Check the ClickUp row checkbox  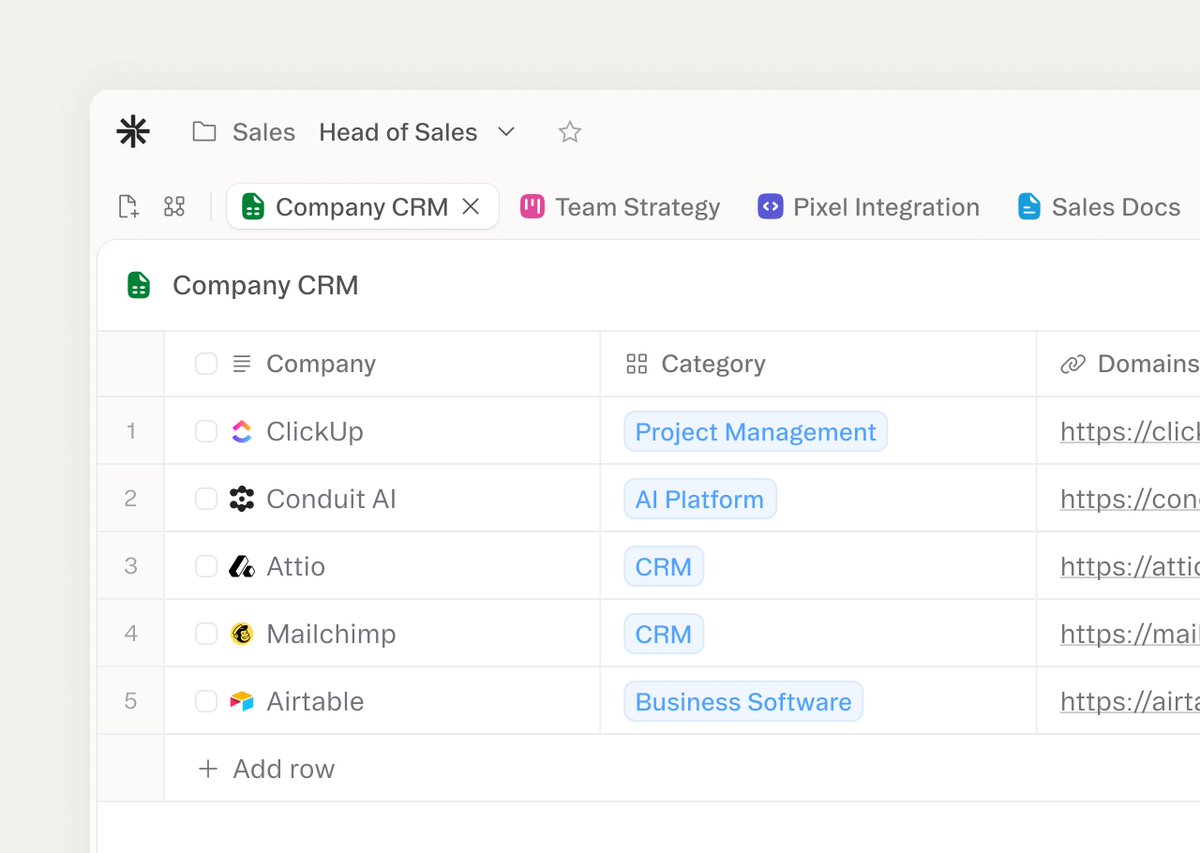coord(206,431)
